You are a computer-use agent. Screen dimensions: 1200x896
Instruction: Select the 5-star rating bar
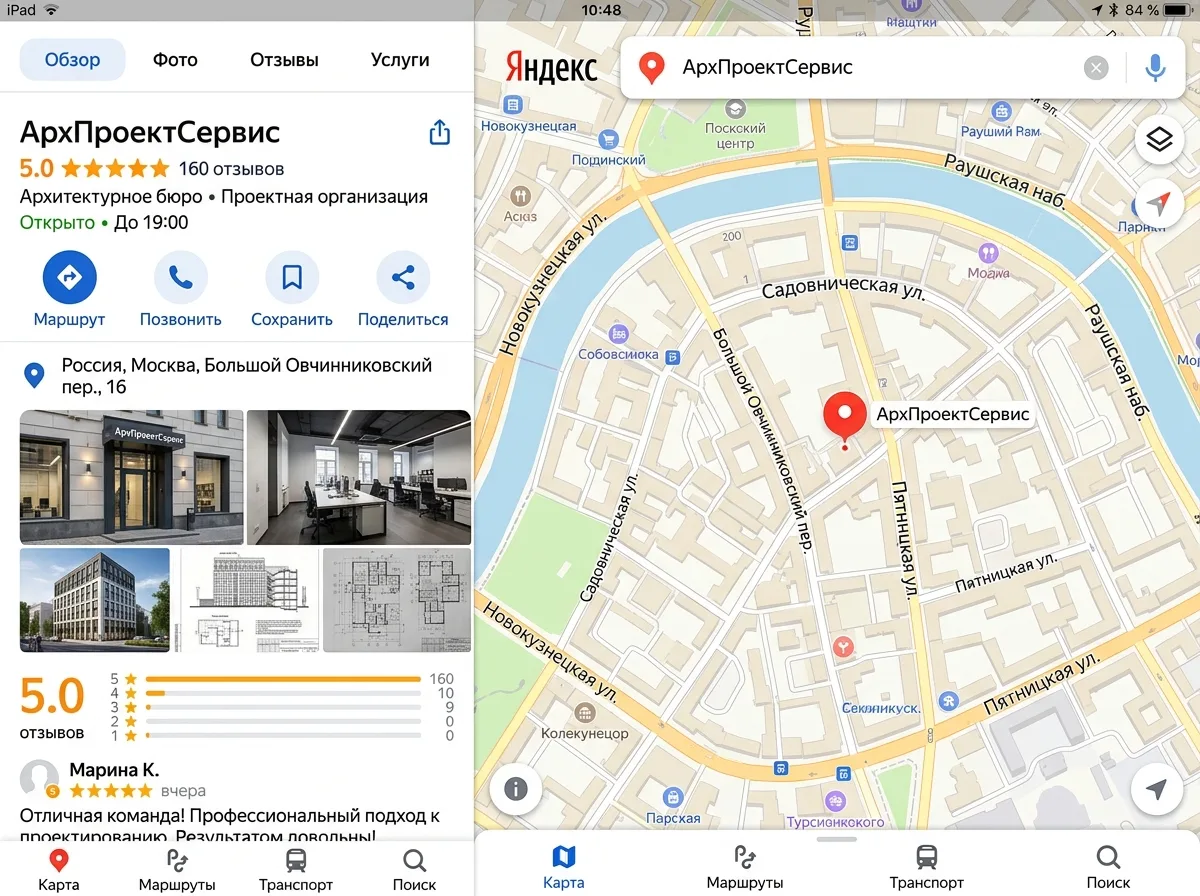pos(283,679)
